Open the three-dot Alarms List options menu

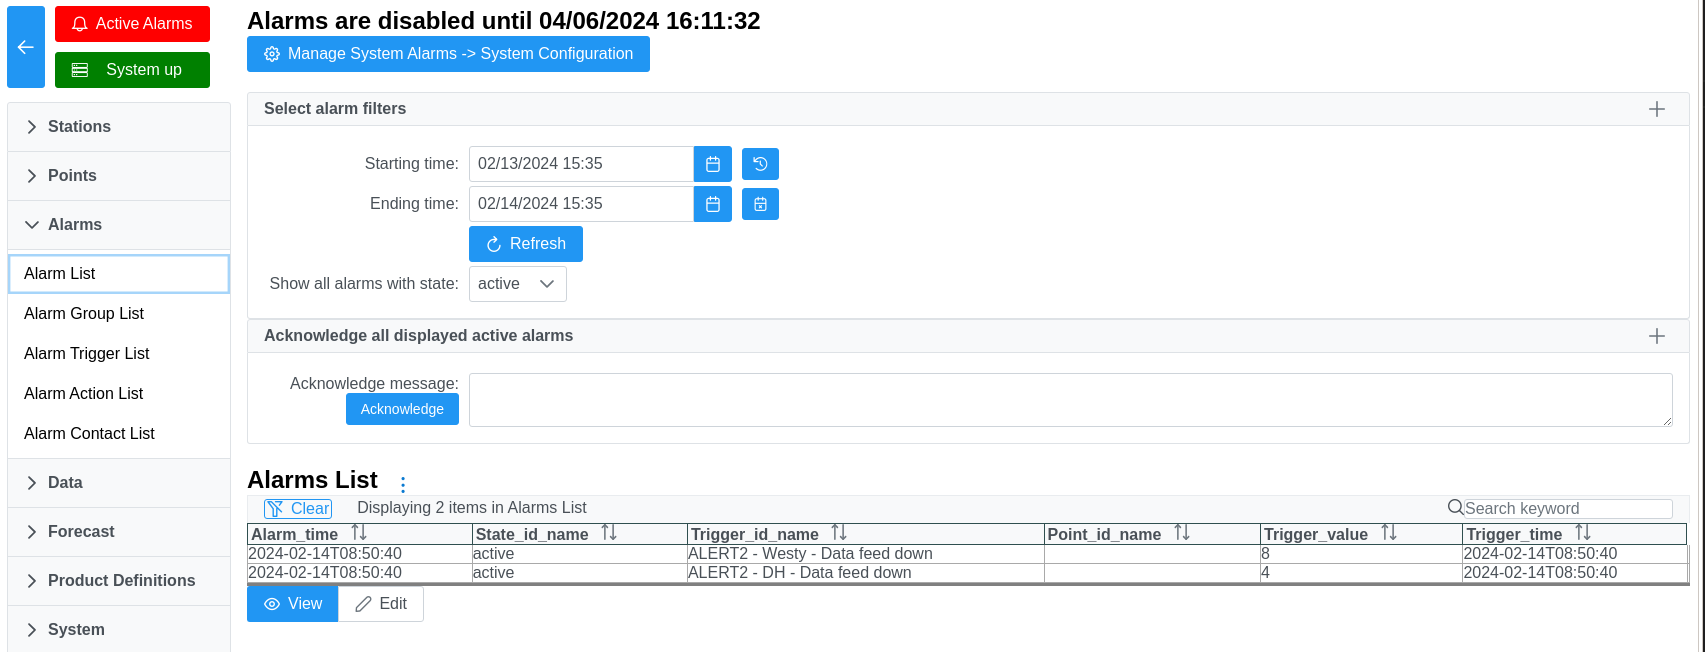[x=403, y=484]
